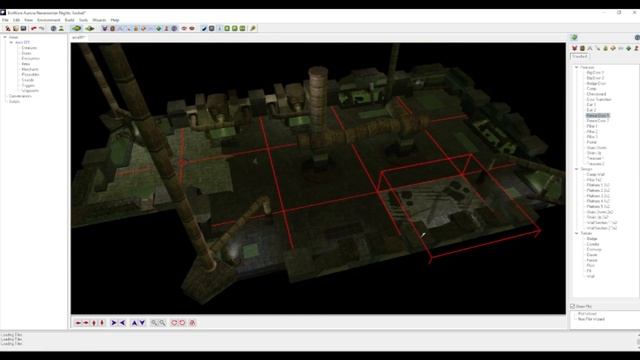Viewport: 640px width, 360px height.
Task: Select Creatures in the left area tree
Action: pyautogui.click(x=29, y=48)
